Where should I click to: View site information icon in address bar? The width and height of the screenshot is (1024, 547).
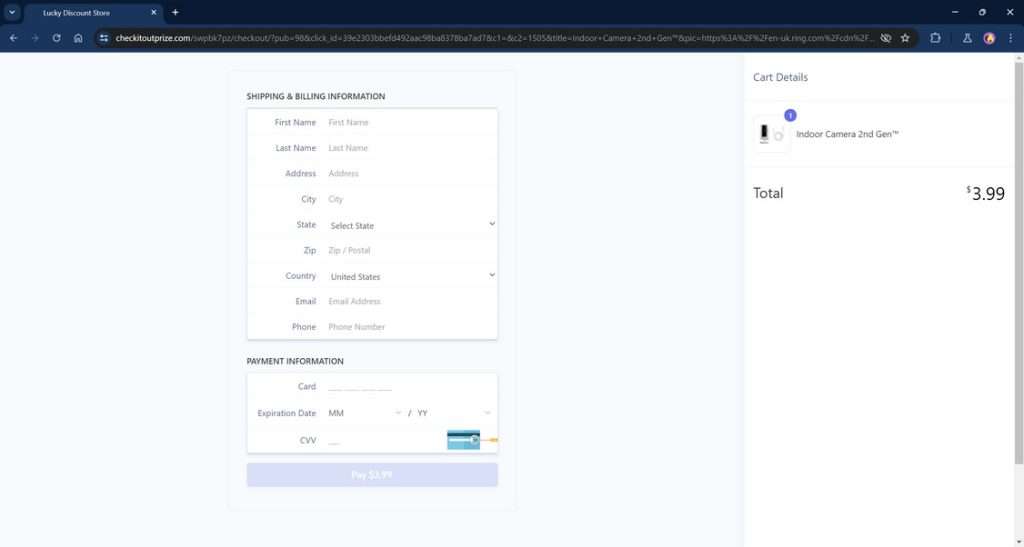tap(104, 38)
